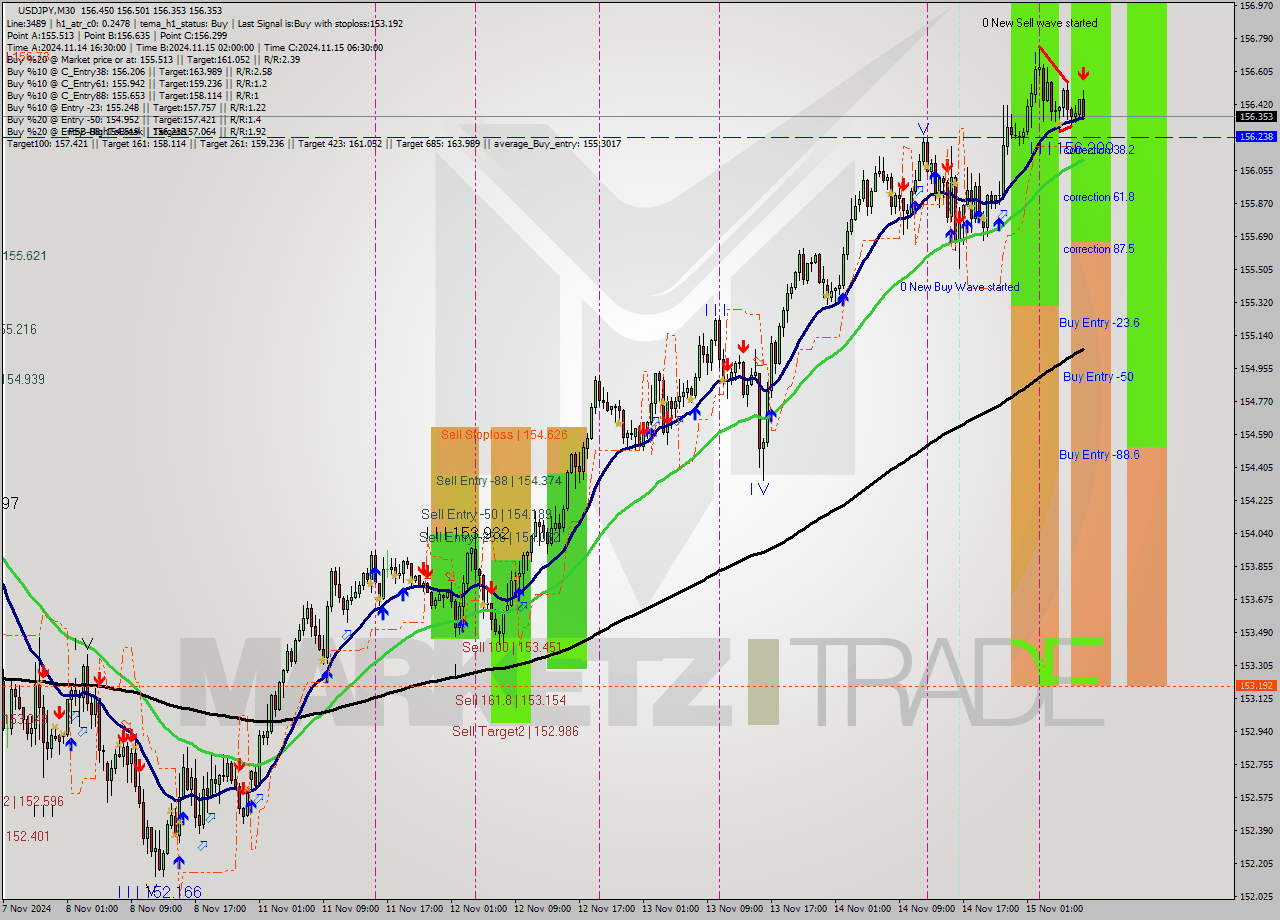Click the 'Buy Entry -50' label
This screenshot has height=920, width=1280.
1098,377
